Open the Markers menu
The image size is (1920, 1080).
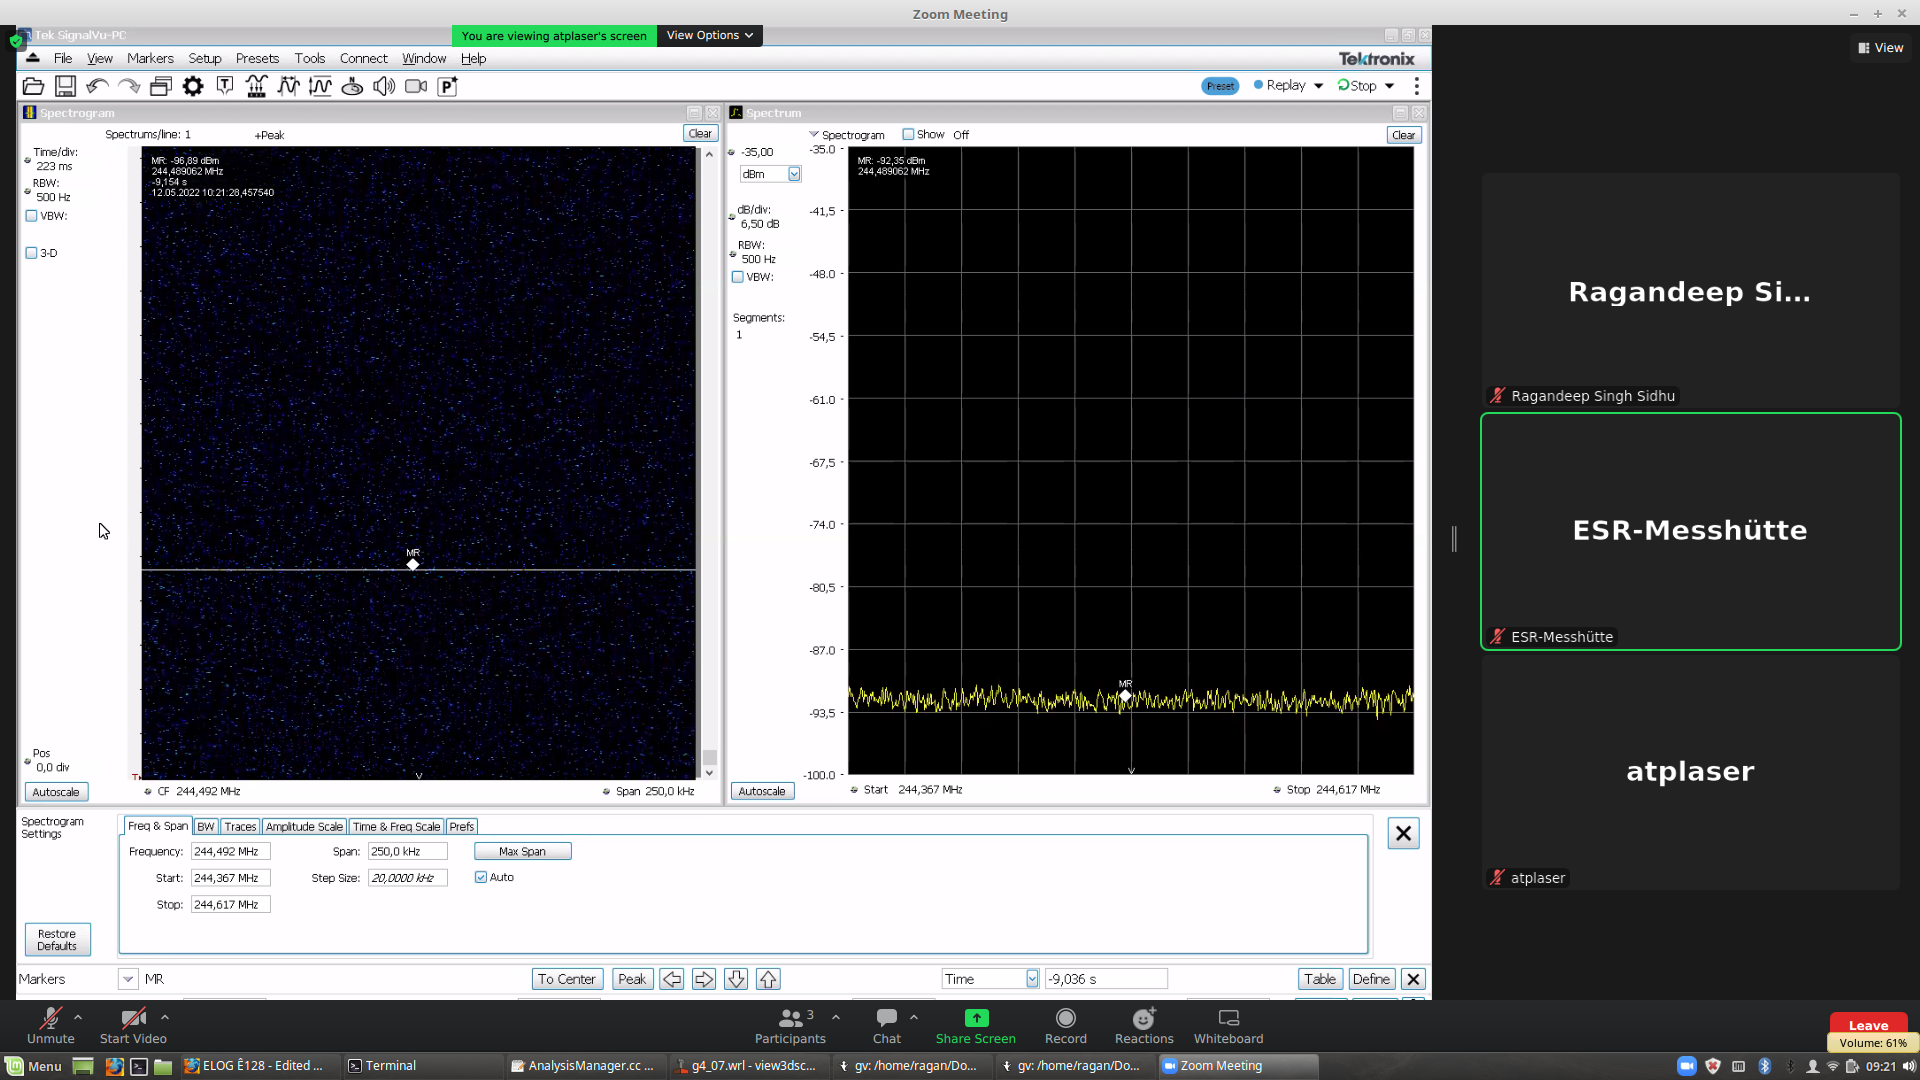tap(150, 58)
